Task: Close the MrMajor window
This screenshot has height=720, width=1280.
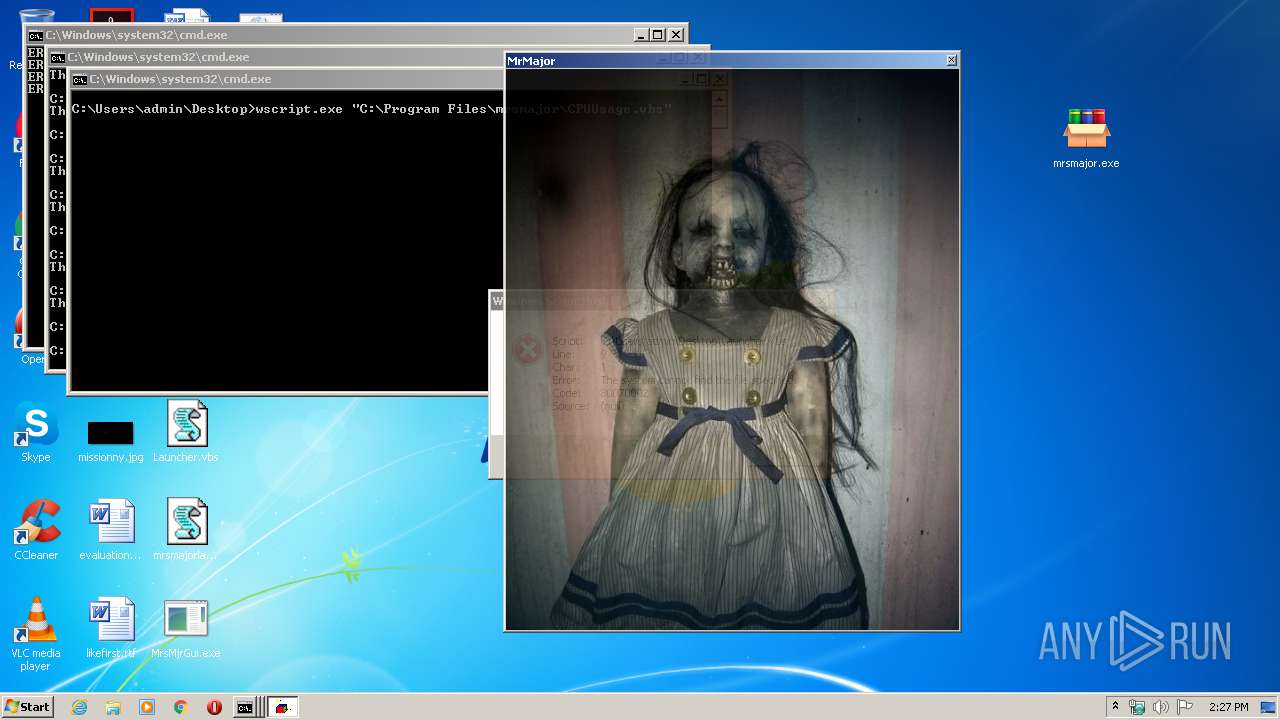Action: tap(951, 60)
